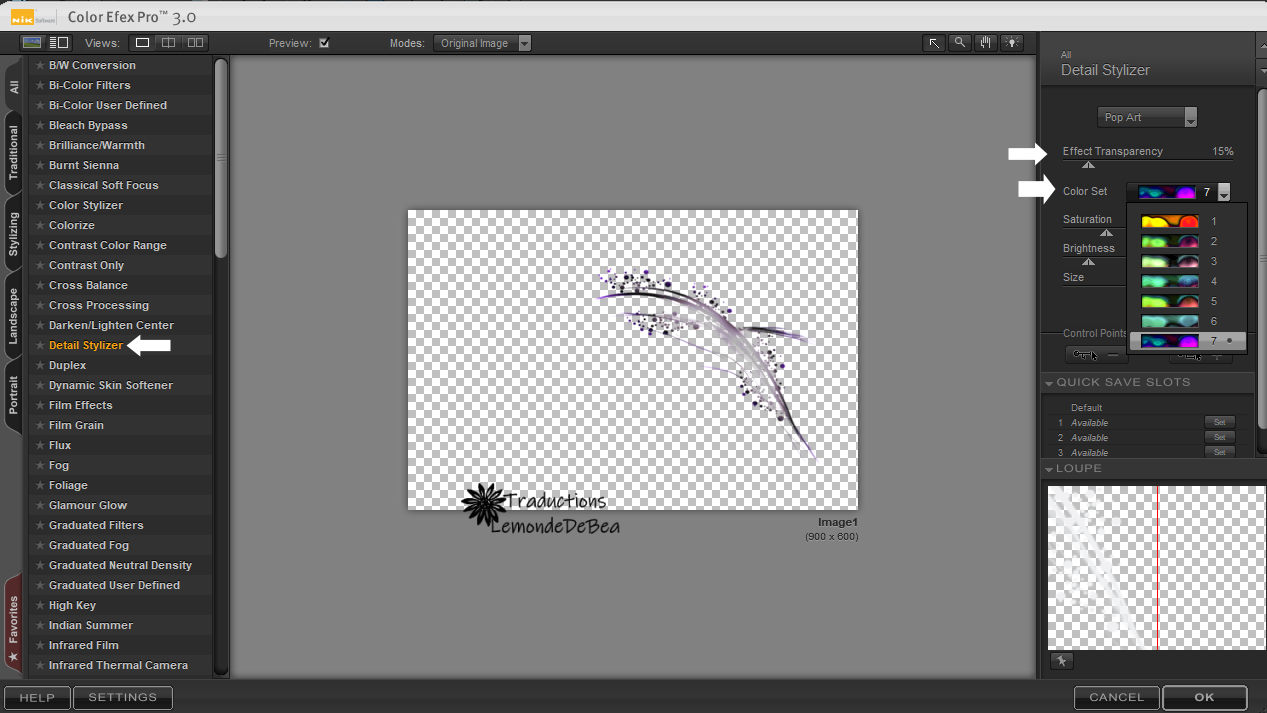This screenshot has height=713, width=1267.
Task: Favorite the Bleach Bypass filter star
Action: [x=40, y=125]
